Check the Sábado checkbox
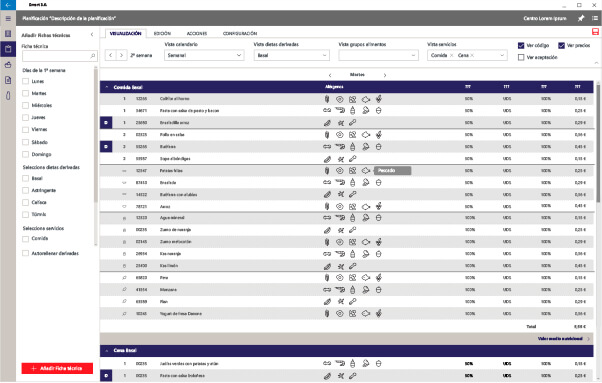 pyautogui.click(x=25, y=142)
